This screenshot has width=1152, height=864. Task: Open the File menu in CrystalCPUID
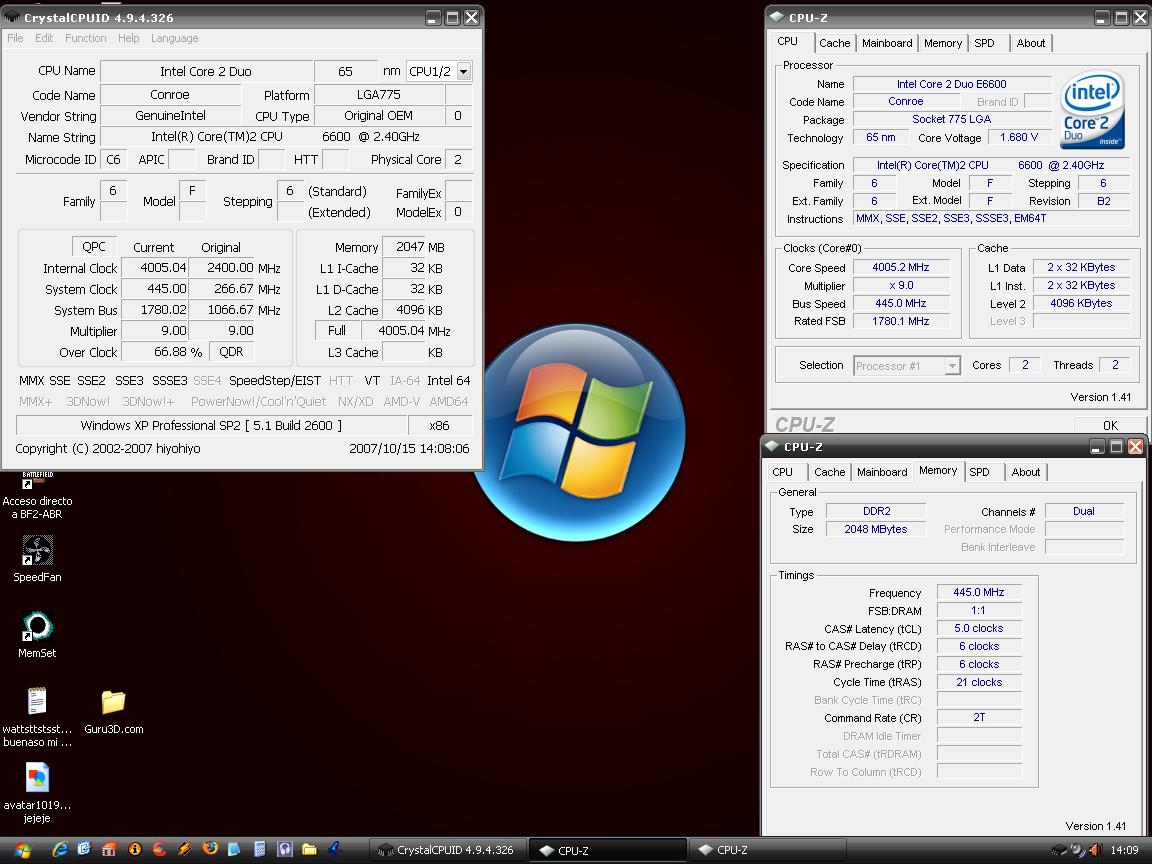(15, 38)
